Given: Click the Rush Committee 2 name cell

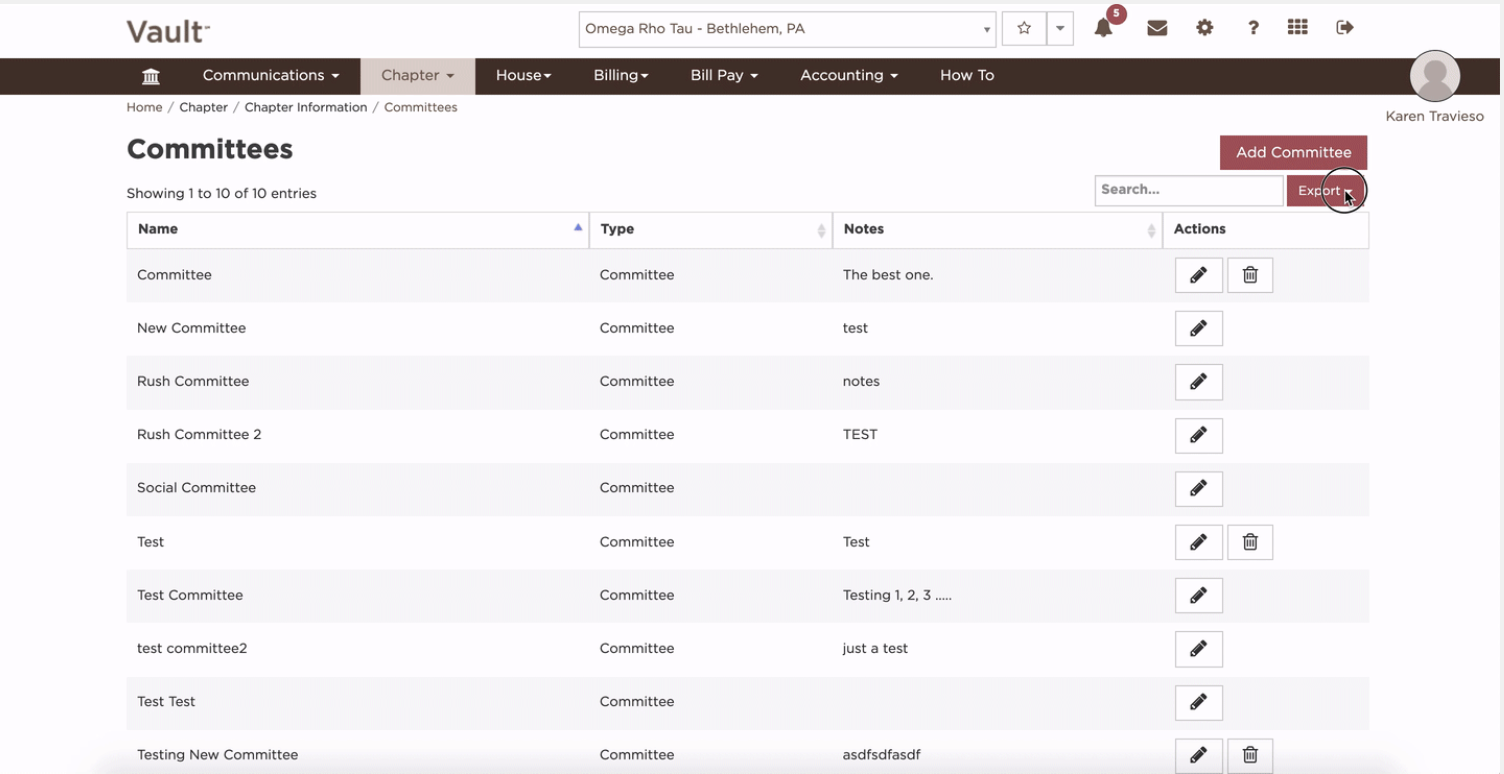Looking at the screenshot, I should point(199,435).
